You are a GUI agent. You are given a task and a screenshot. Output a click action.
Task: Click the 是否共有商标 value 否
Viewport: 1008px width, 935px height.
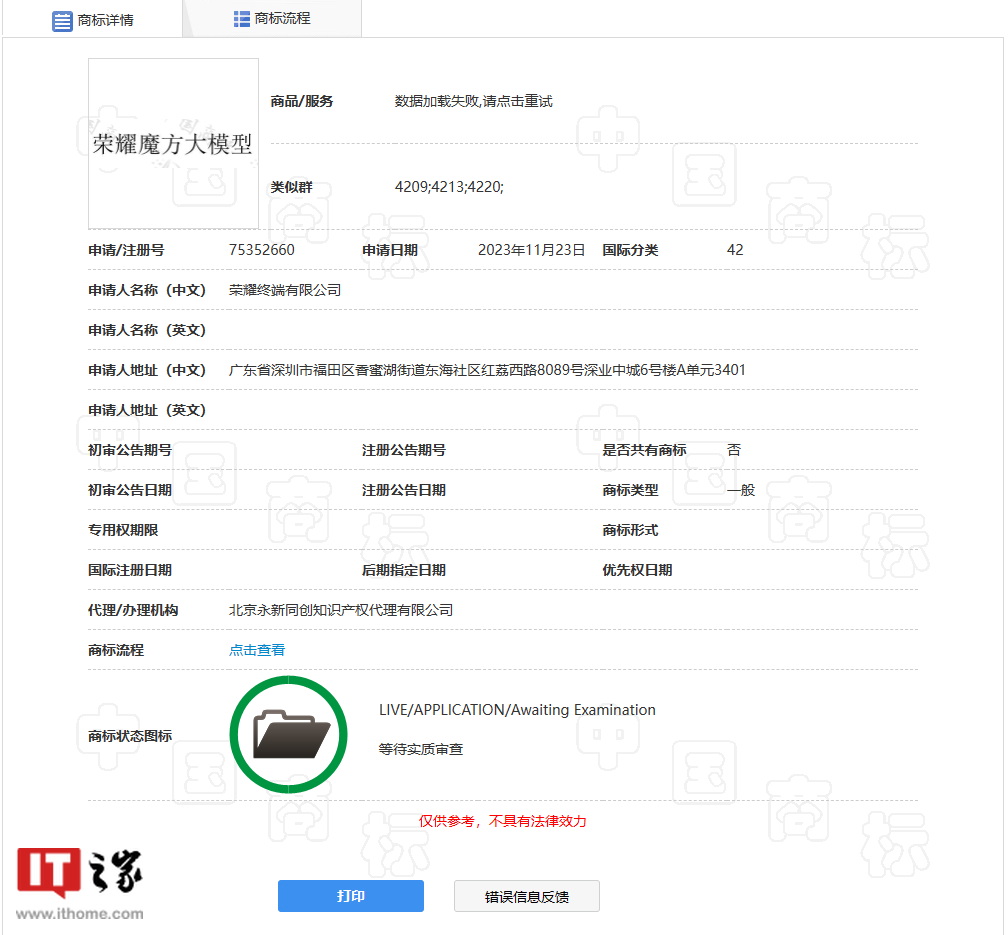coord(734,450)
